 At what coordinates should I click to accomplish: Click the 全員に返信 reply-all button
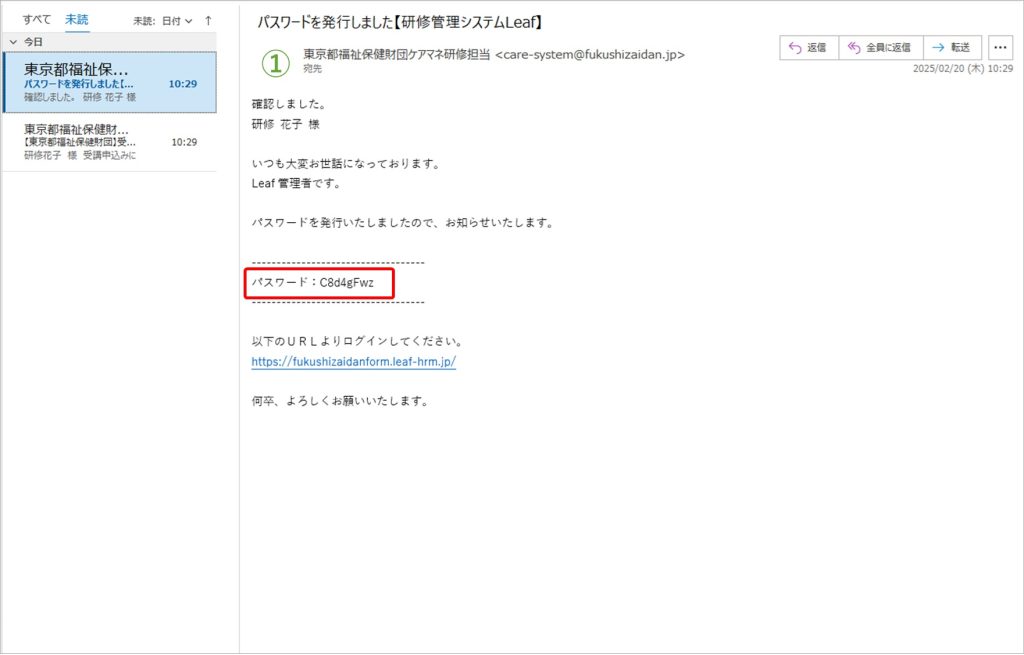coord(880,48)
